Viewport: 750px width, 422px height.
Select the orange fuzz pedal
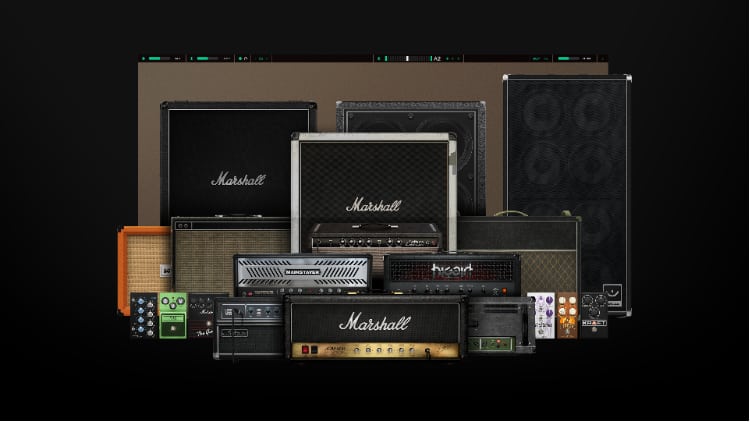coord(567,316)
